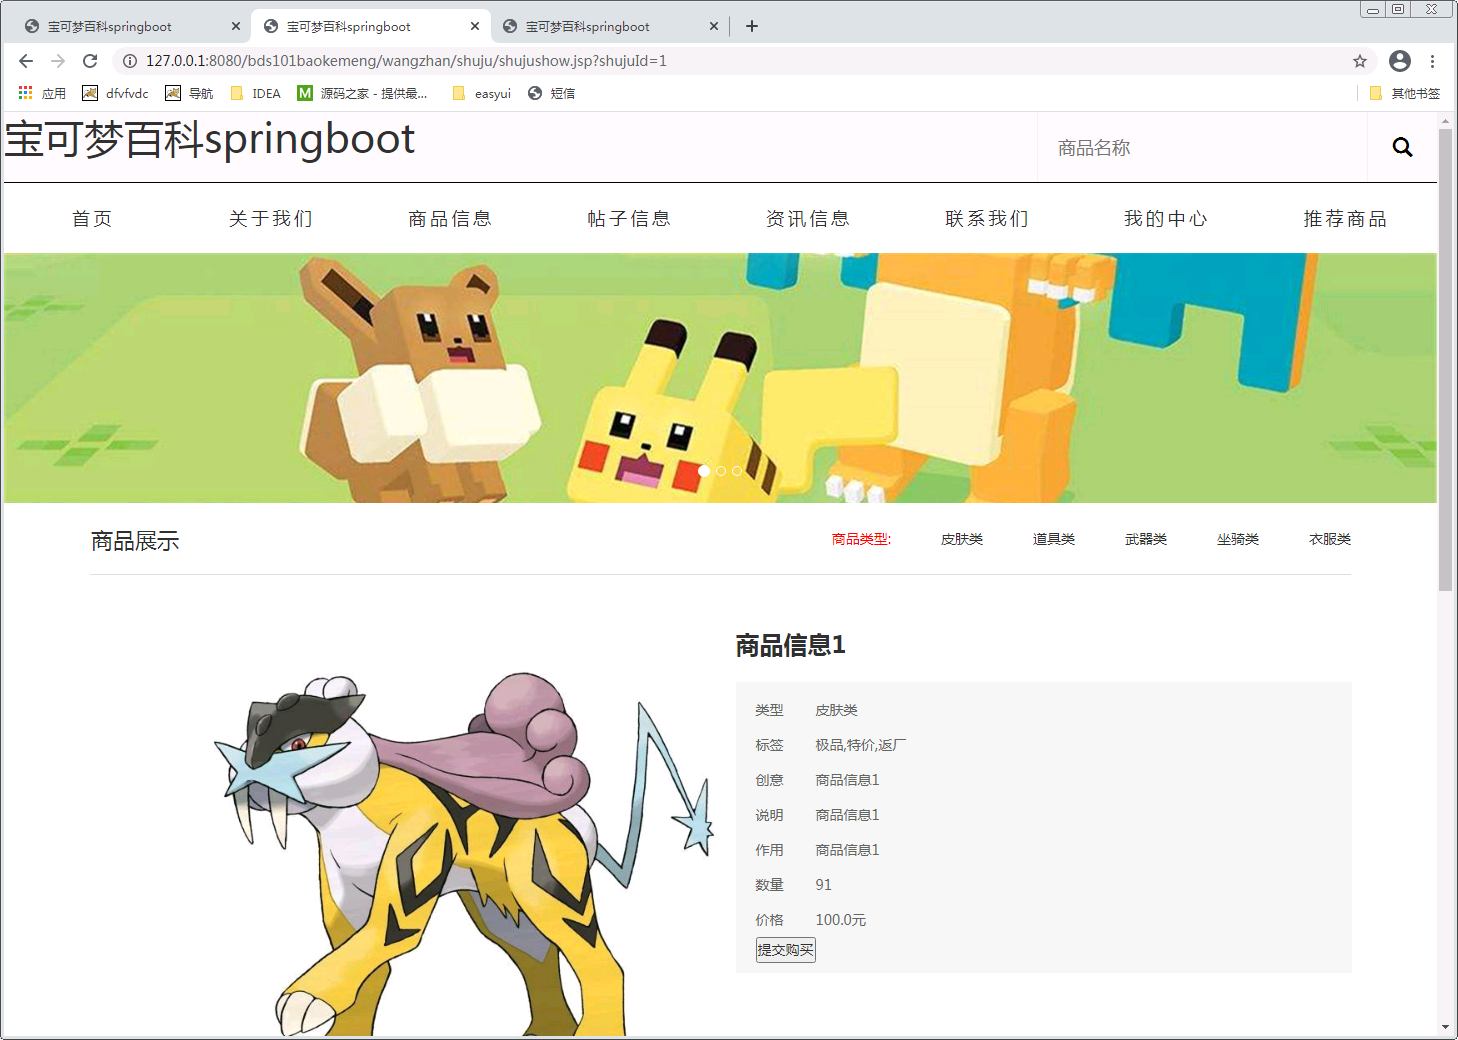Close the third browser tab
Screen dimensions: 1458x1040
pyautogui.click(x=714, y=26)
